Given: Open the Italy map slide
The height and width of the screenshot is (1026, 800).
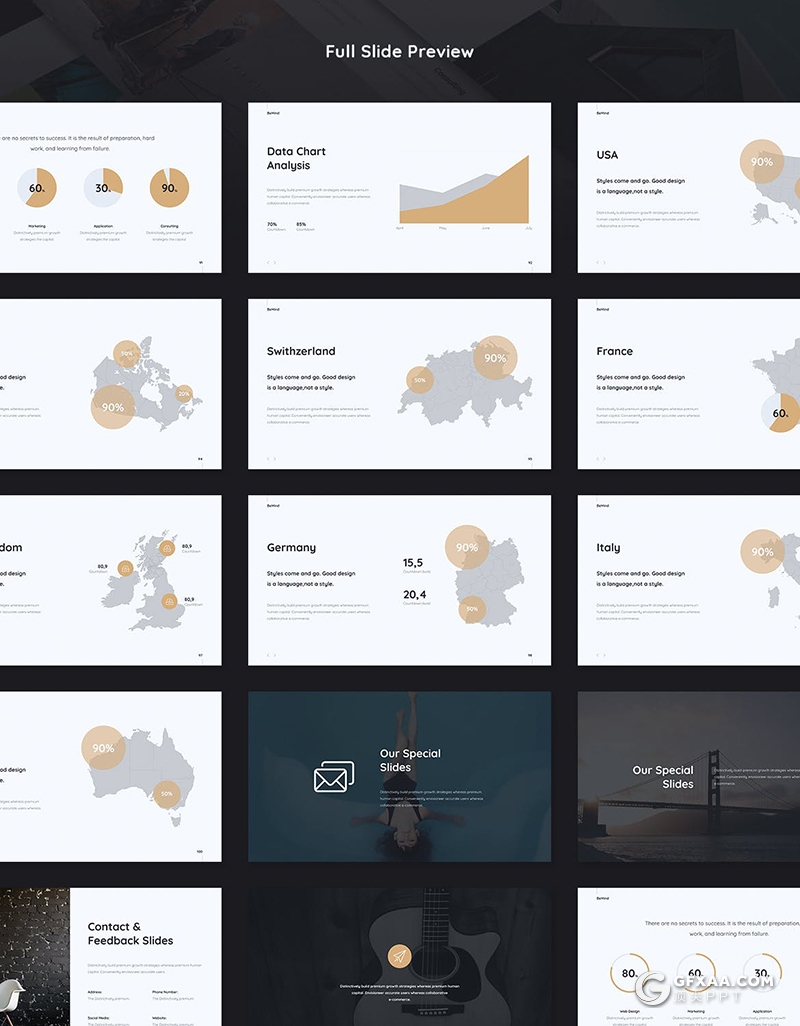Looking at the screenshot, I should pyautogui.click(x=688, y=580).
